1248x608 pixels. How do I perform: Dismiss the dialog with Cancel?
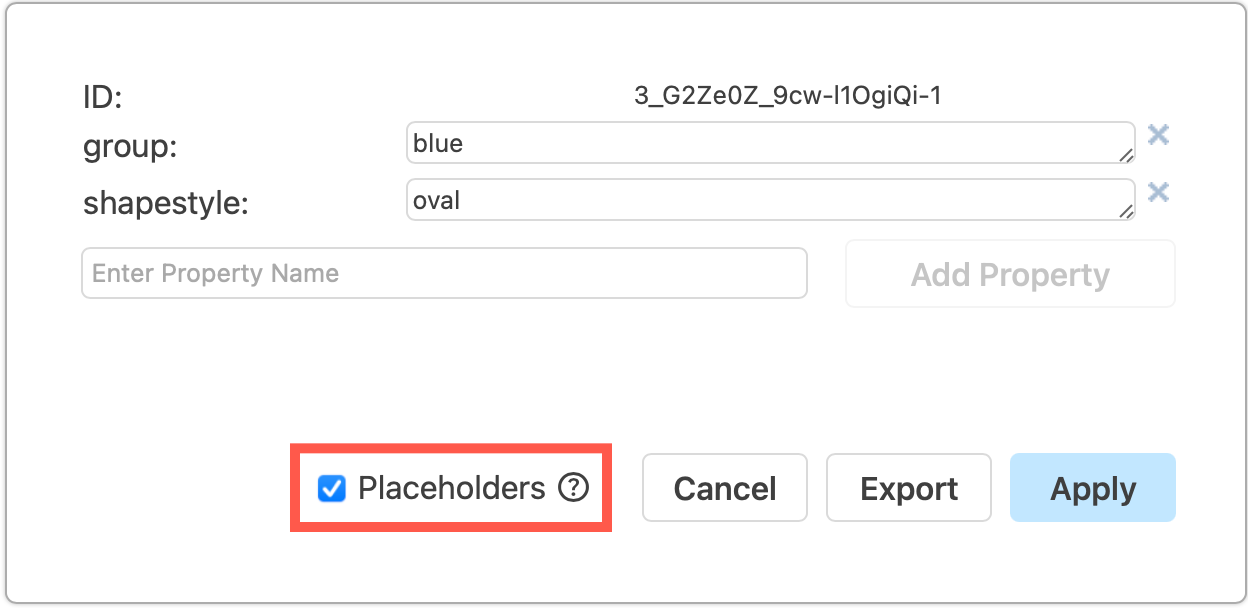(724, 488)
